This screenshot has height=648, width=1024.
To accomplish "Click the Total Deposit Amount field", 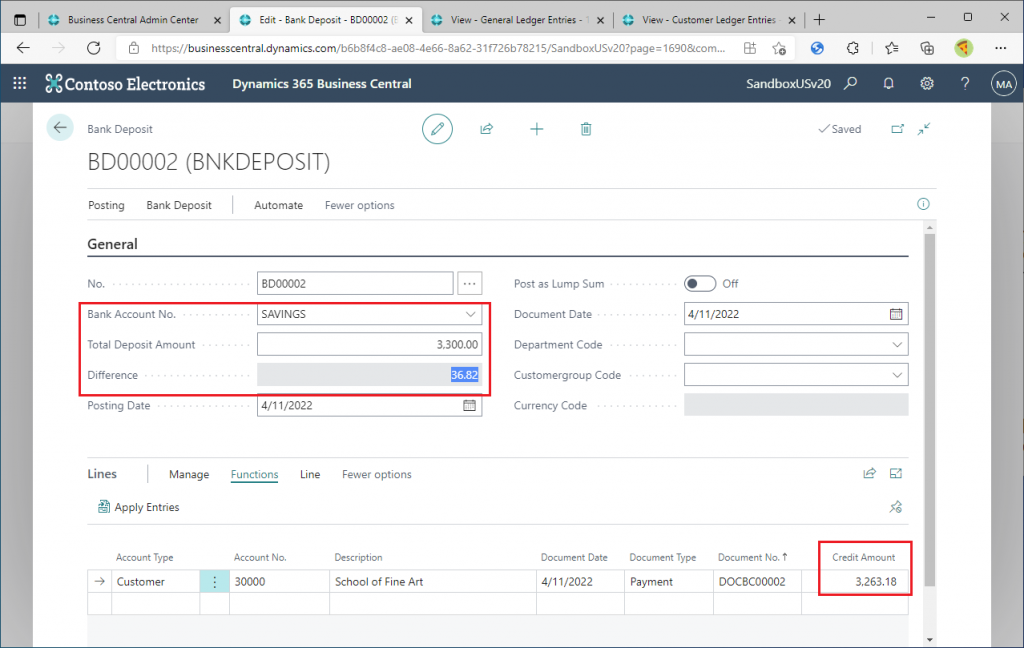I will pyautogui.click(x=369, y=344).
